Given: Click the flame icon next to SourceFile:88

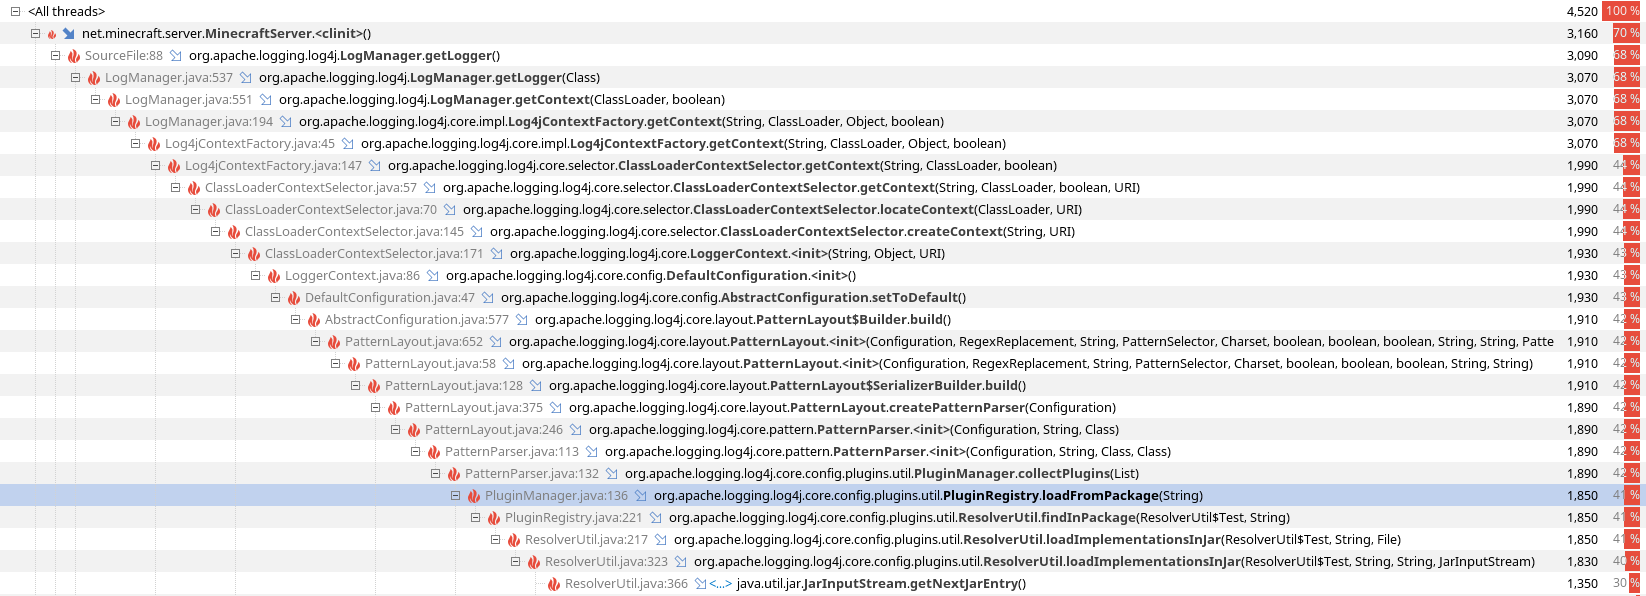Looking at the screenshot, I should pyautogui.click(x=74, y=56).
